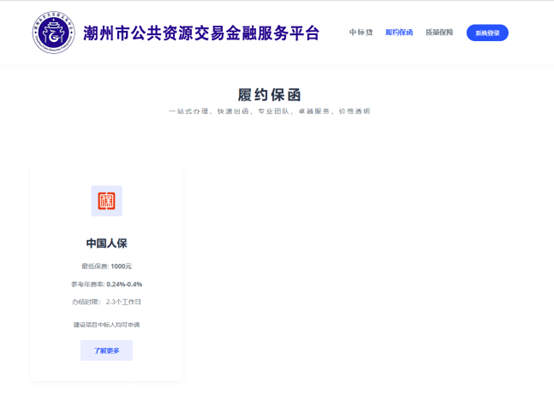This screenshot has height=395, width=554.
Task: Click the 参考年费率 0.24%-0.4% line
Action: tap(106, 284)
